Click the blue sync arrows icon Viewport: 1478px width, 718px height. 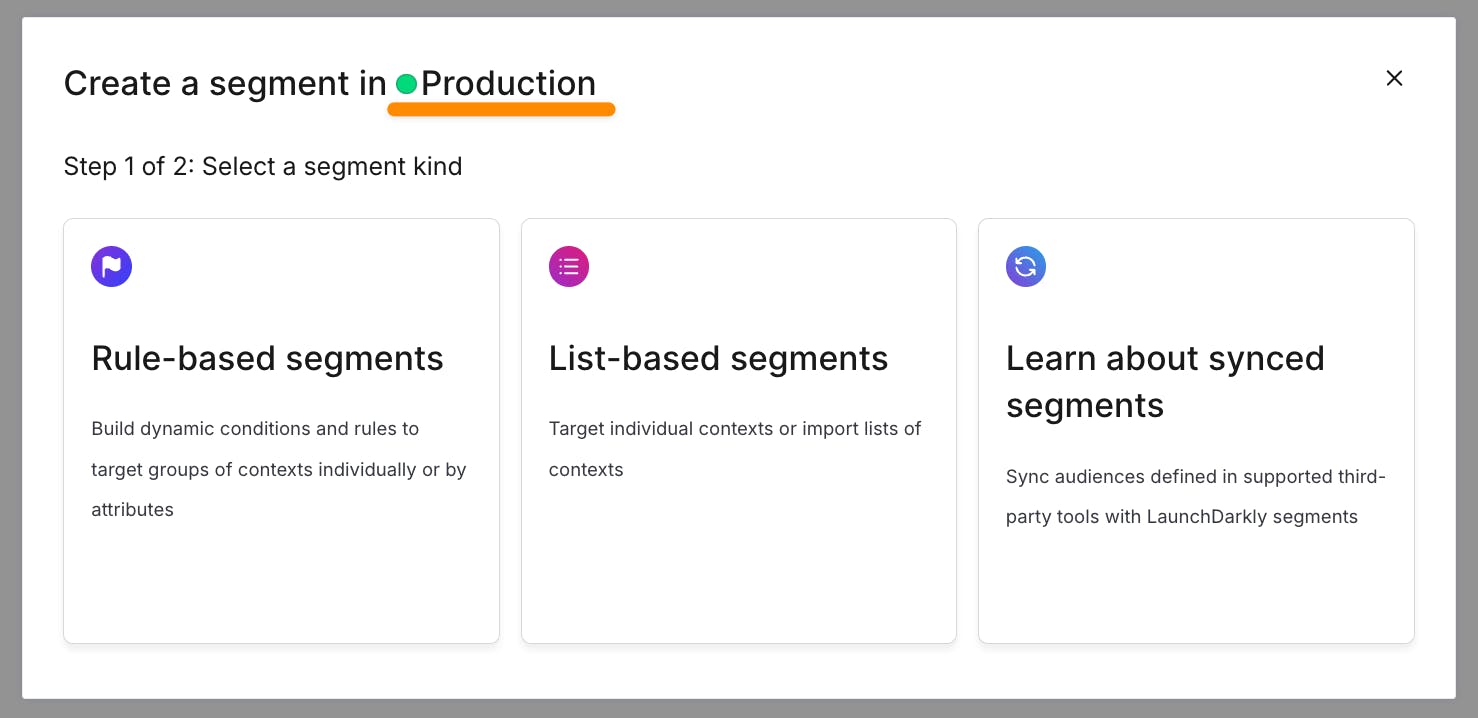click(1026, 267)
